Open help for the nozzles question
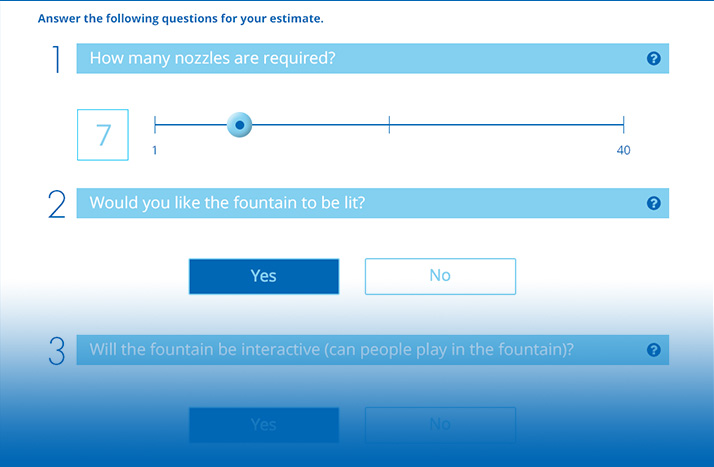Viewport: 714px width, 467px height. 653,58
